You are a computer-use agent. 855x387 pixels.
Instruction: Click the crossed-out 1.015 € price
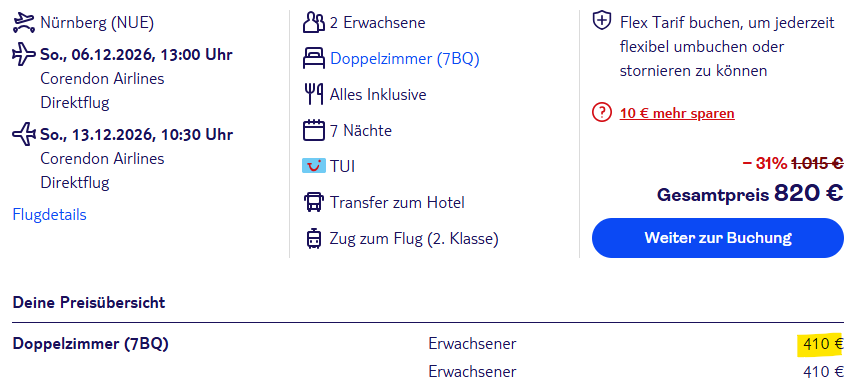(x=817, y=163)
